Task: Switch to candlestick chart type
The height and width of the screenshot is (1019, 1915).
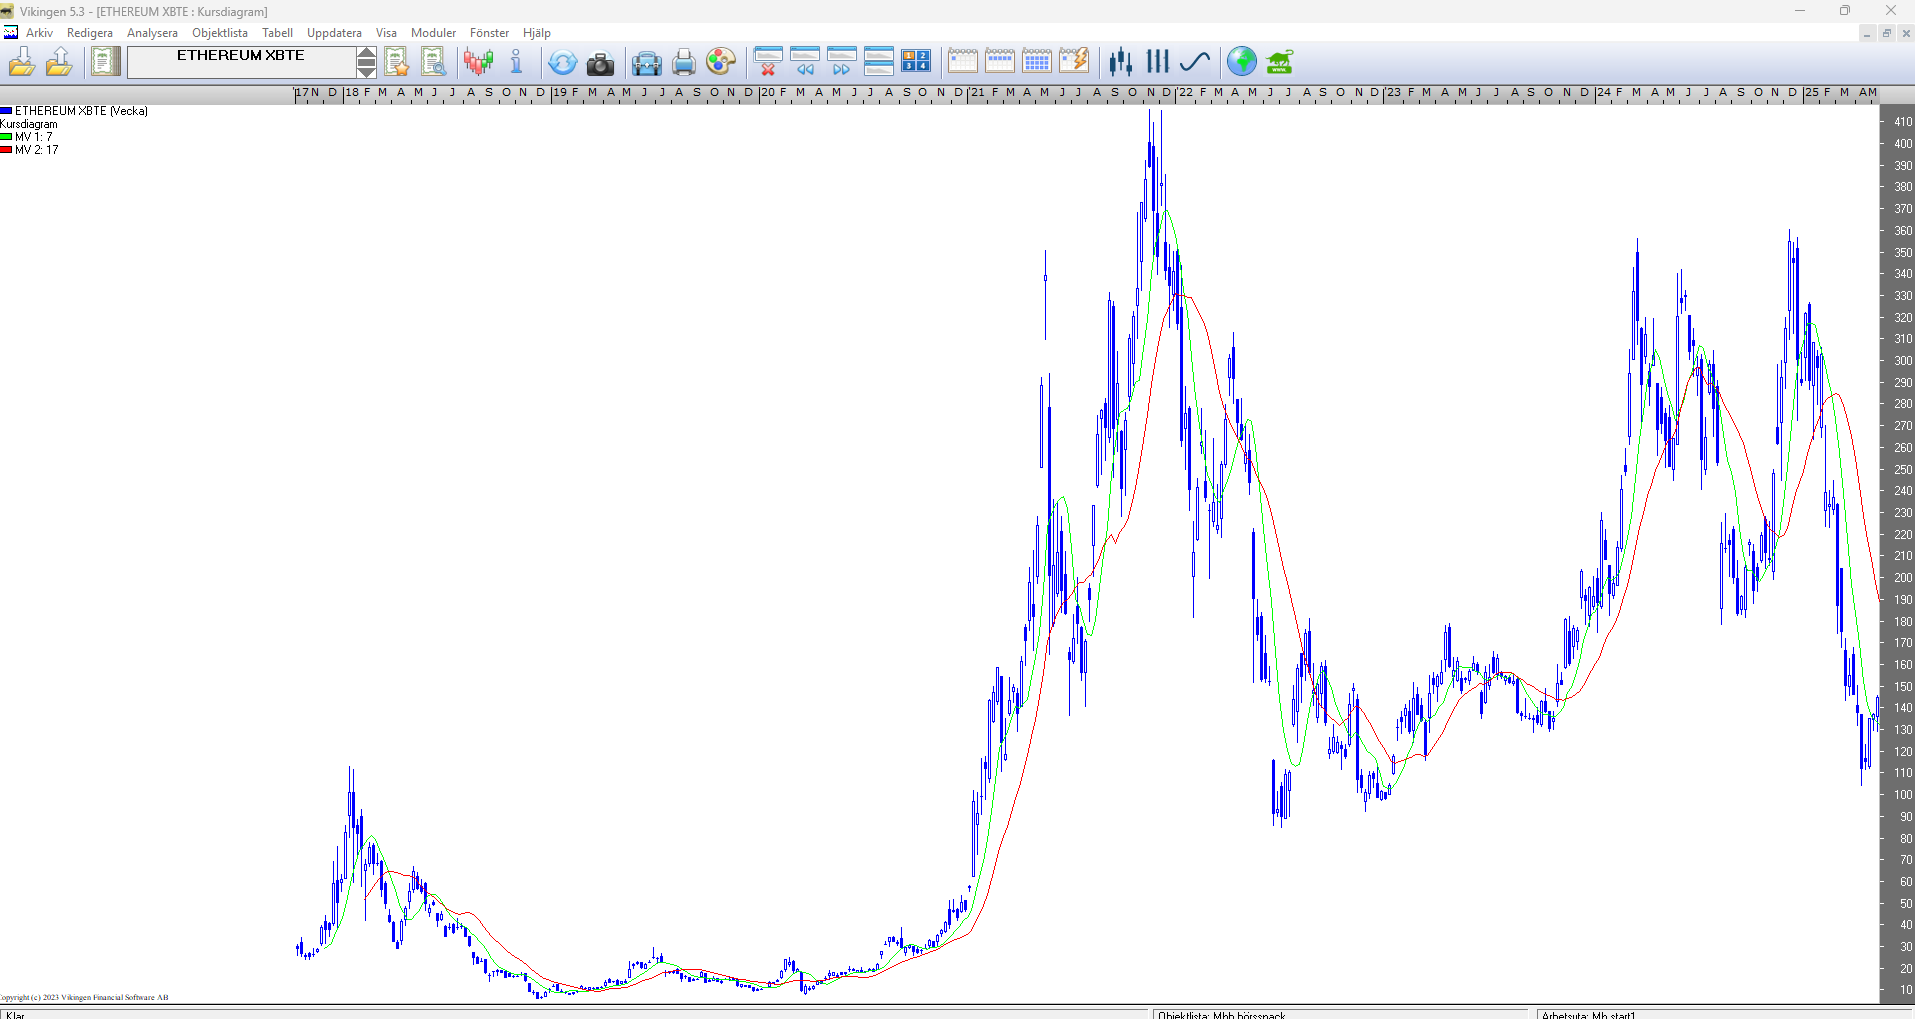Action: pyautogui.click(x=1120, y=62)
